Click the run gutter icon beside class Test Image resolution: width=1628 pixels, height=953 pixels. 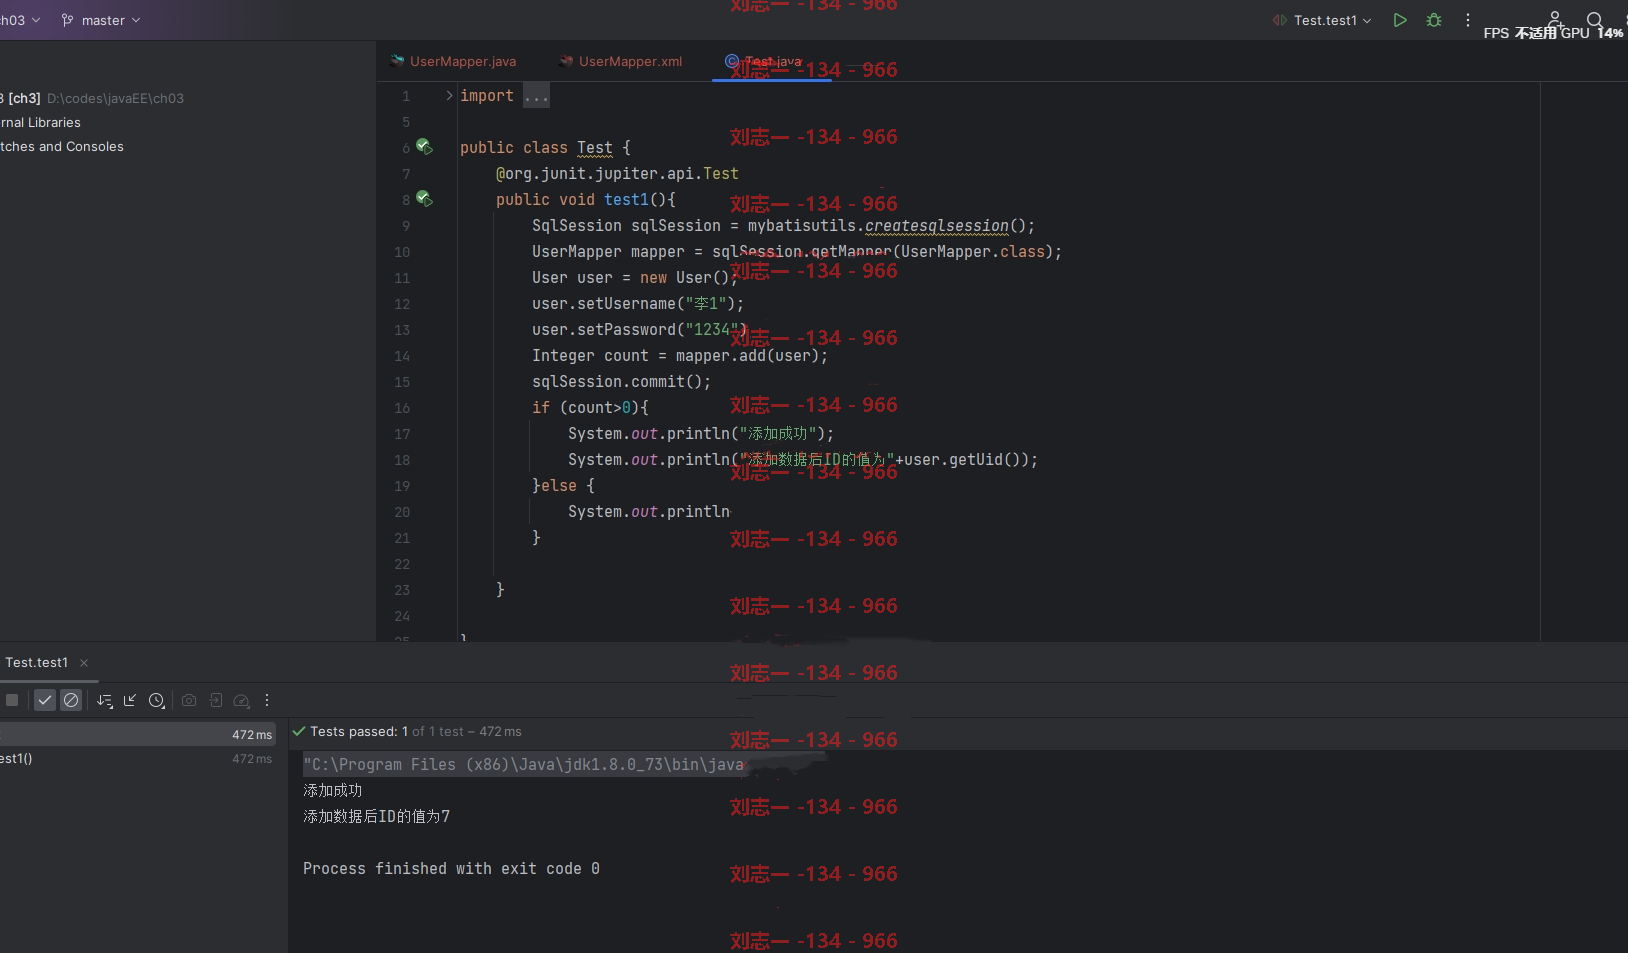[x=424, y=146]
